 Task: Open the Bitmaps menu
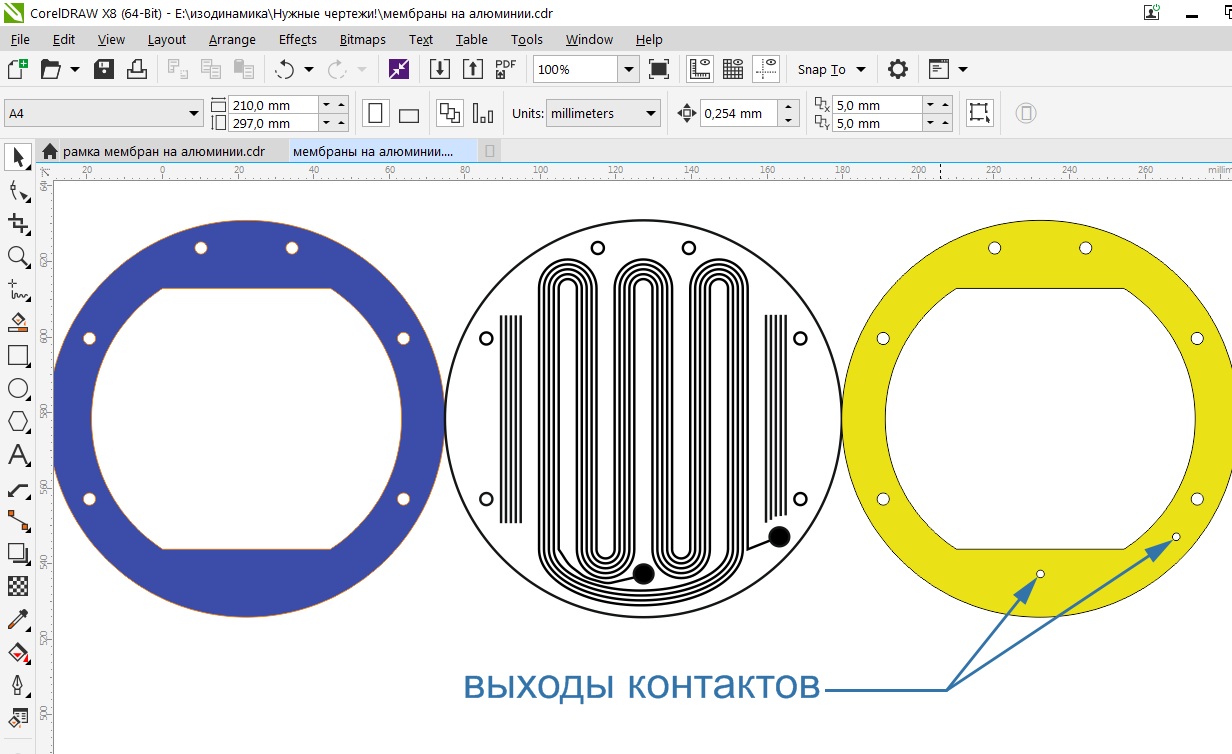point(362,39)
